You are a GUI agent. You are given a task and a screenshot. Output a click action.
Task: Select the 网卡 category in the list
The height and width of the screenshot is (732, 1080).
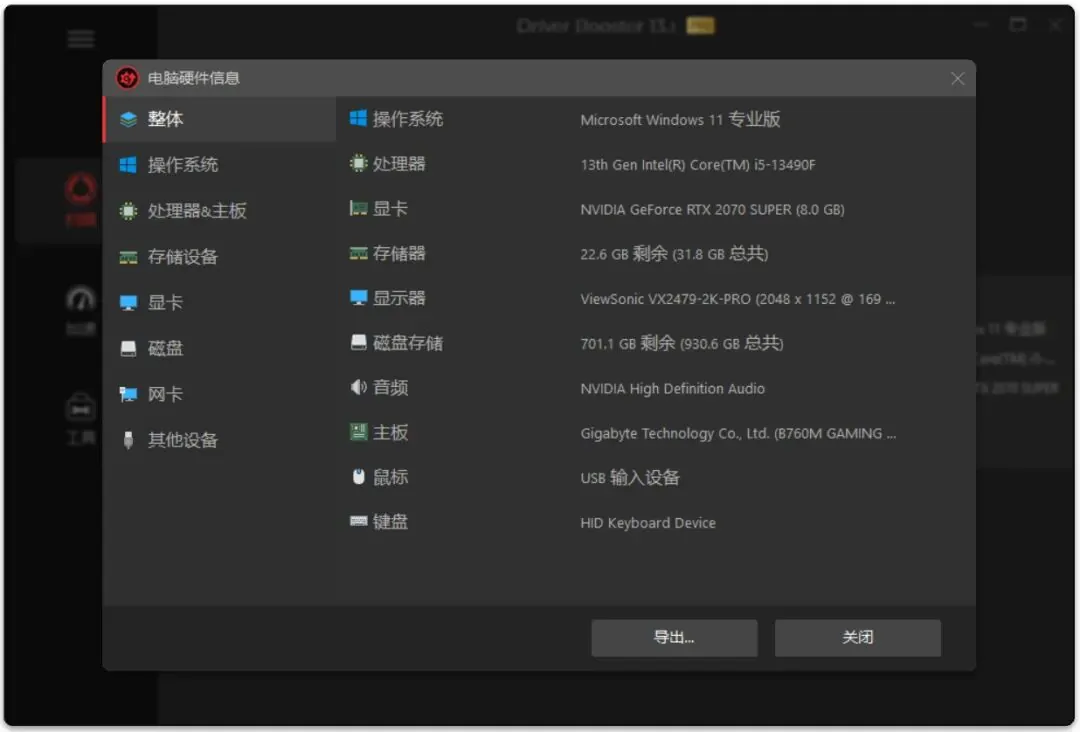click(x=163, y=394)
